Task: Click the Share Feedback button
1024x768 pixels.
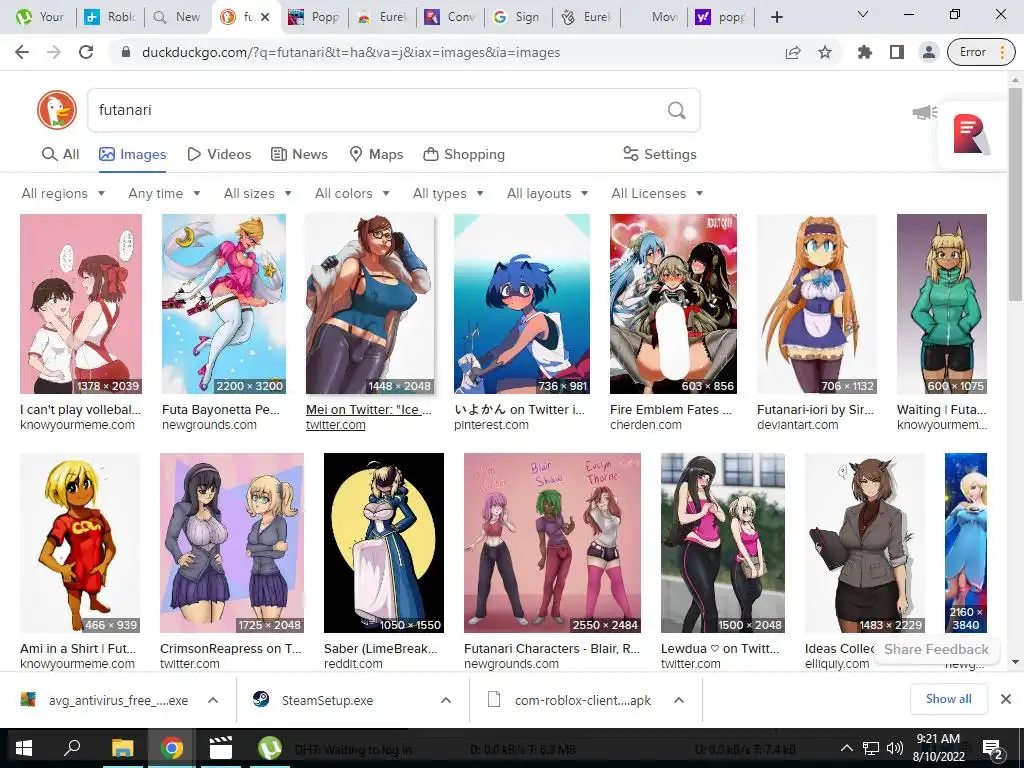Action: pos(936,649)
